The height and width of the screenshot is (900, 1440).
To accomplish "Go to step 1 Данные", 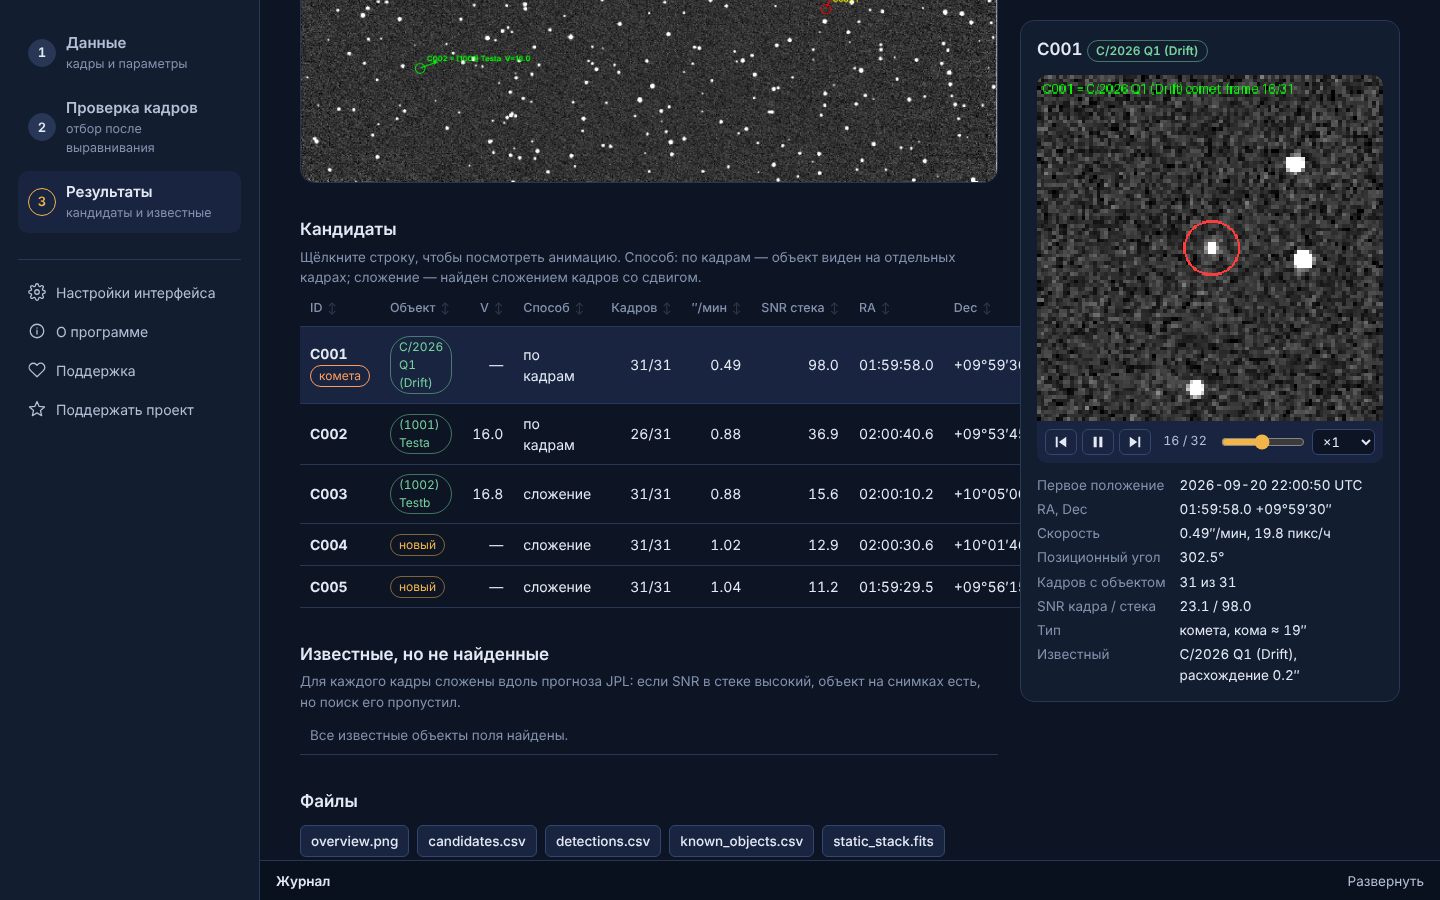I will 129,52.
